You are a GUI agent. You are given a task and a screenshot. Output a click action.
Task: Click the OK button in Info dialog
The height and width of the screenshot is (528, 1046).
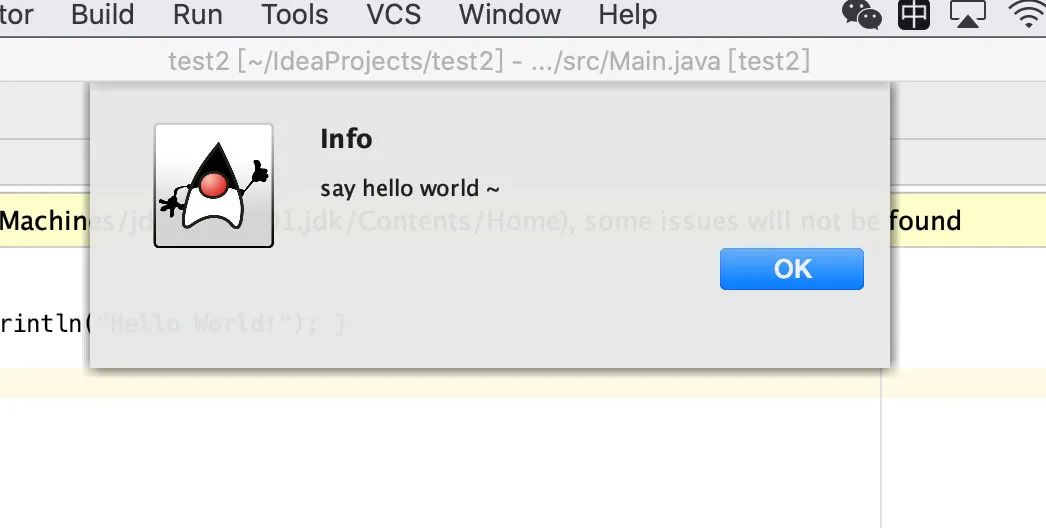click(791, 269)
